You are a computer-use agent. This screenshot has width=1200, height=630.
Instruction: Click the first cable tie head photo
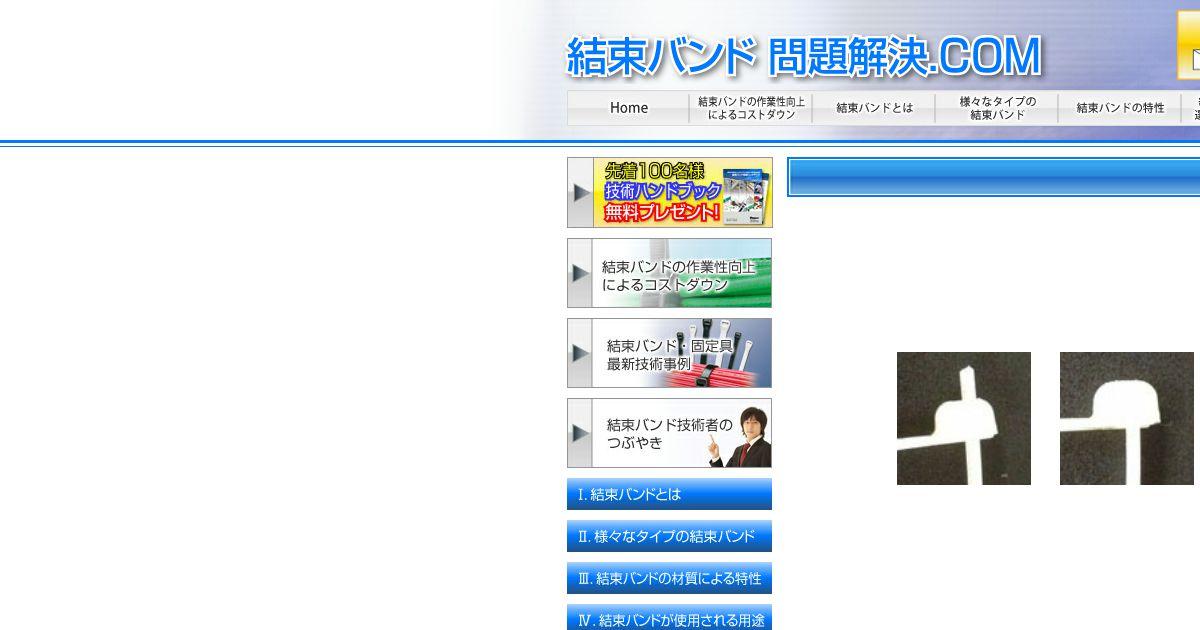click(x=964, y=418)
